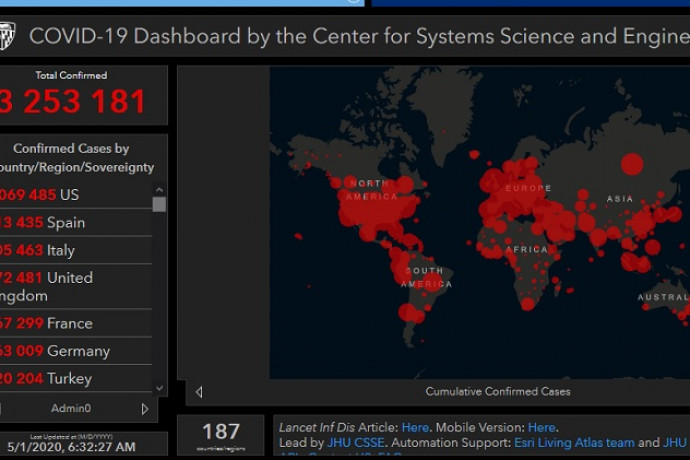Image resolution: width=690 pixels, height=460 pixels.
Task: Select France in confirmed cases list
Action: [x=75, y=323]
